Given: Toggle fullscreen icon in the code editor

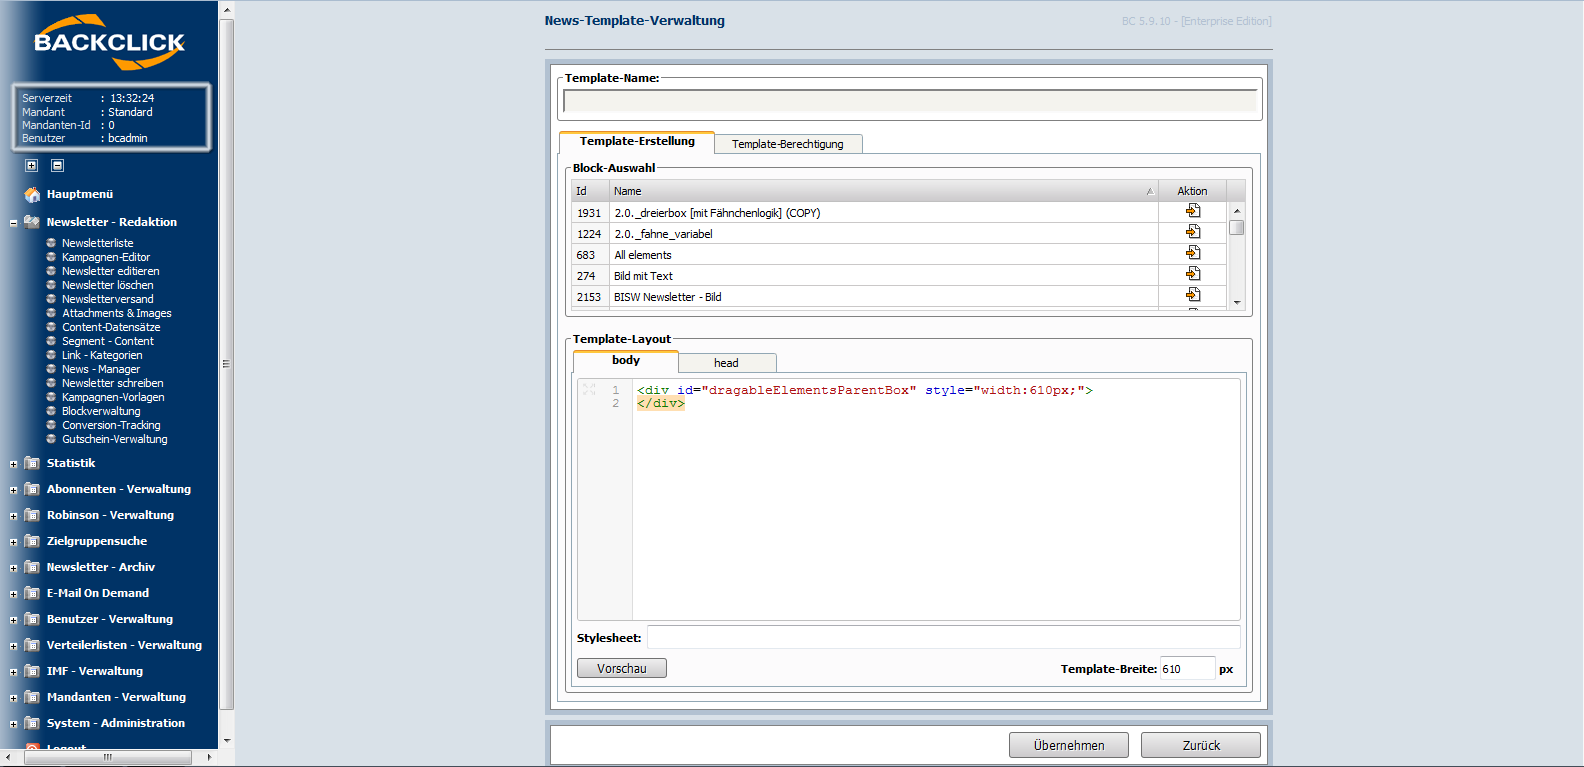Looking at the screenshot, I should click(x=589, y=390).
